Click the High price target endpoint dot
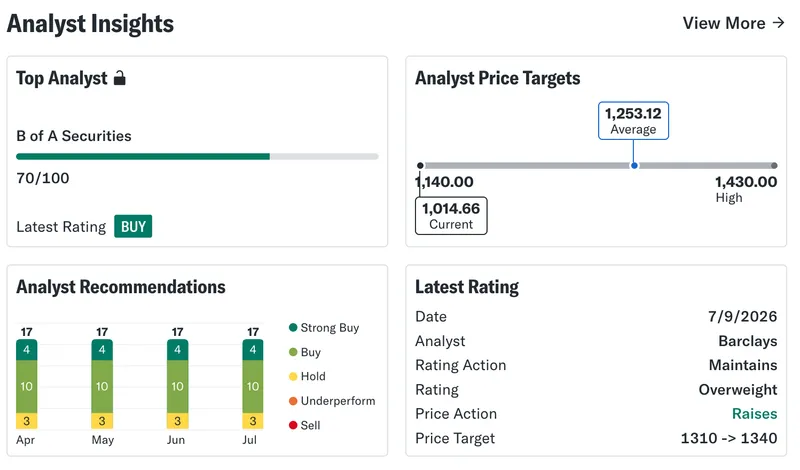Image resolution: width=800 pixels, height=470 pixels. (774, 165)
